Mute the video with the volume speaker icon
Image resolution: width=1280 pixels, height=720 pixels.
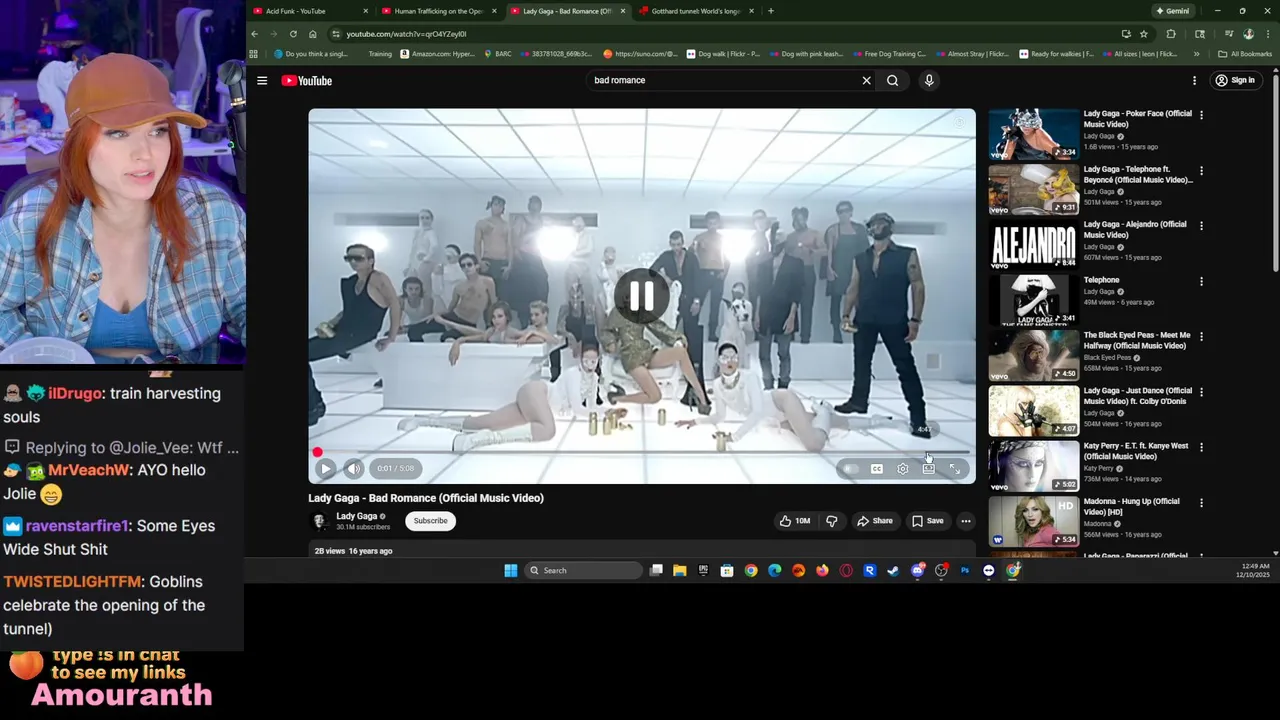[353, 468]
